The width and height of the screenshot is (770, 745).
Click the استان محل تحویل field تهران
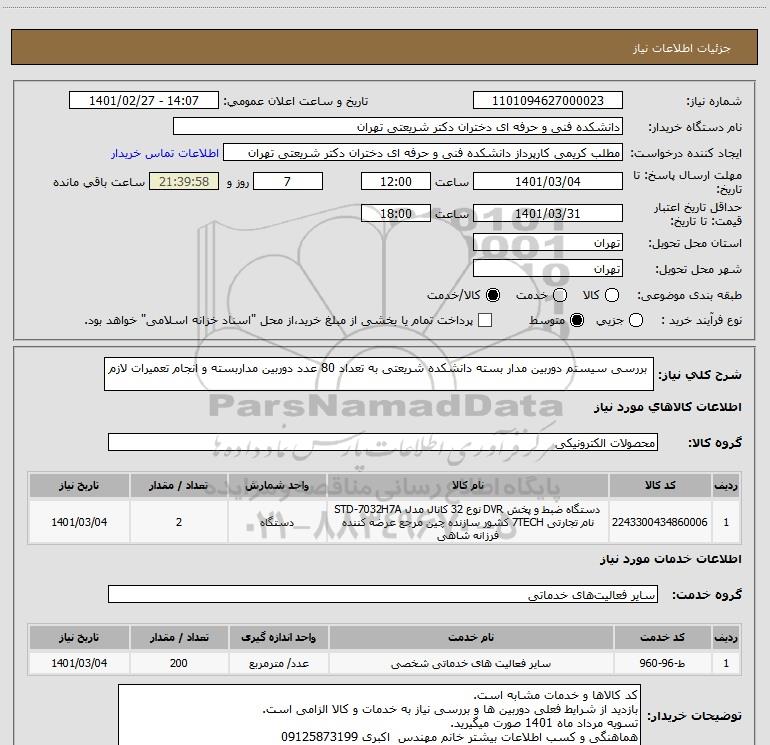(548, 243)
